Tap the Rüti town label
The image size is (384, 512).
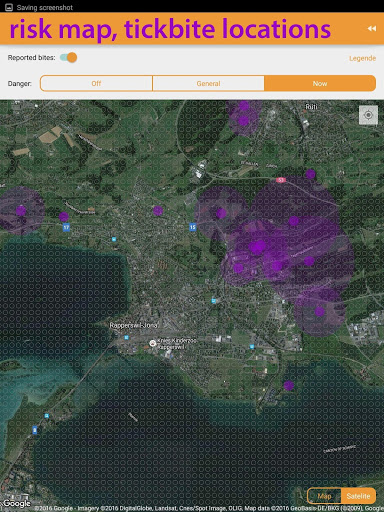coord(311,107)
